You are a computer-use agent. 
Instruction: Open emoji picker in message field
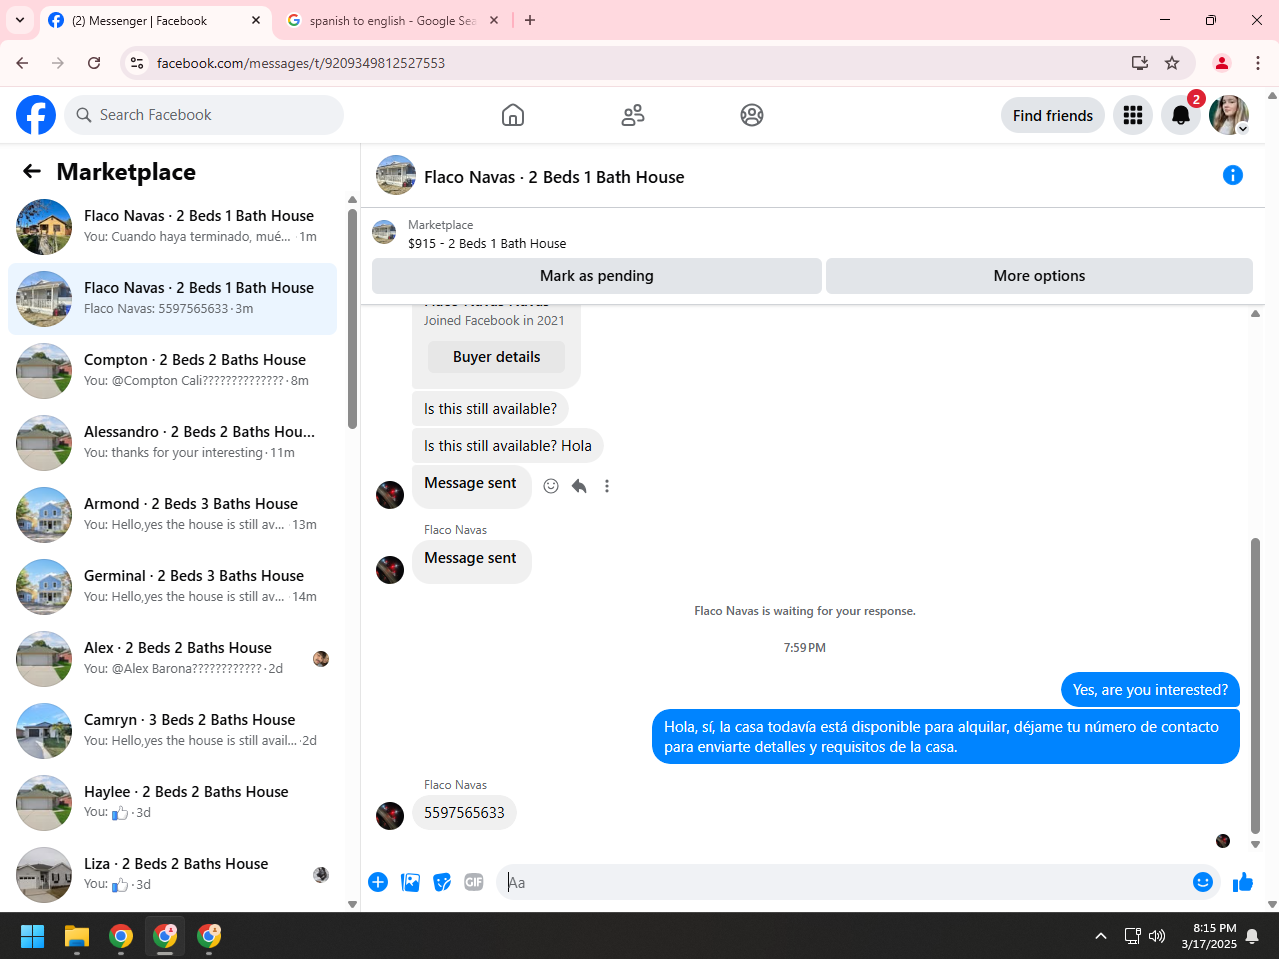1203,882
